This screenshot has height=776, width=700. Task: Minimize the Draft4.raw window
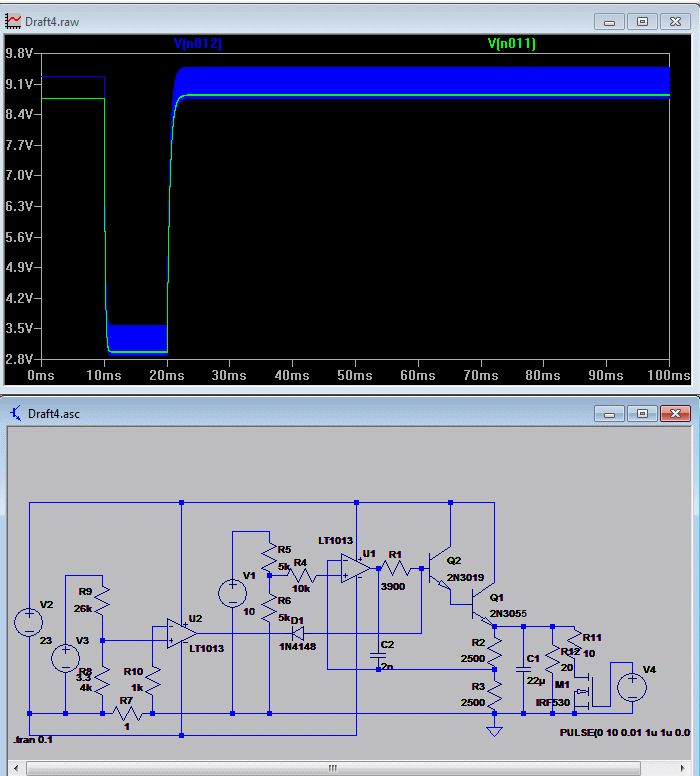point(609,22)
